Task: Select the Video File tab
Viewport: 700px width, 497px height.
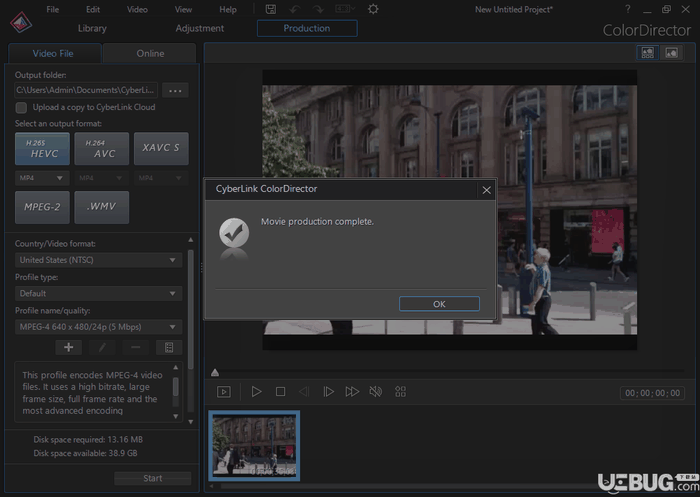Action: point(53,54)
